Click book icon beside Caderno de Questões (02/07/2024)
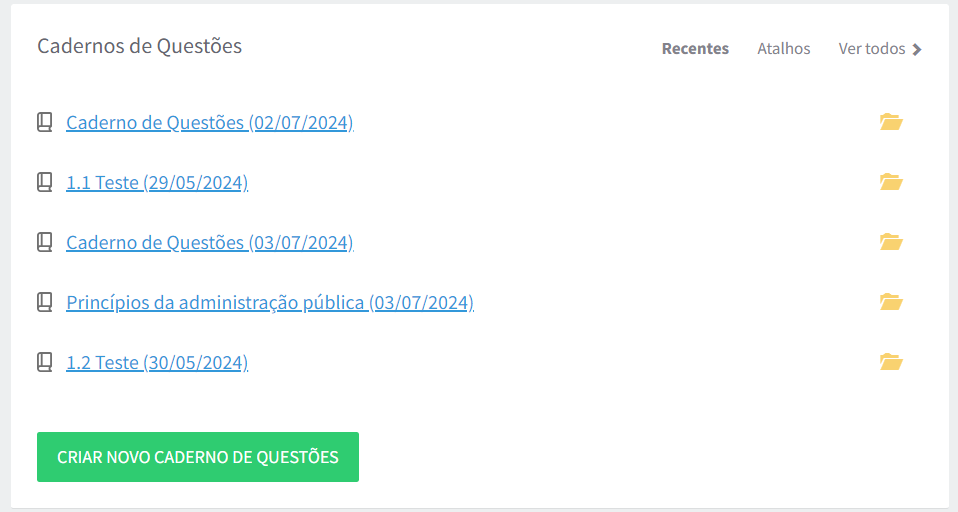 tap(45, 122)
